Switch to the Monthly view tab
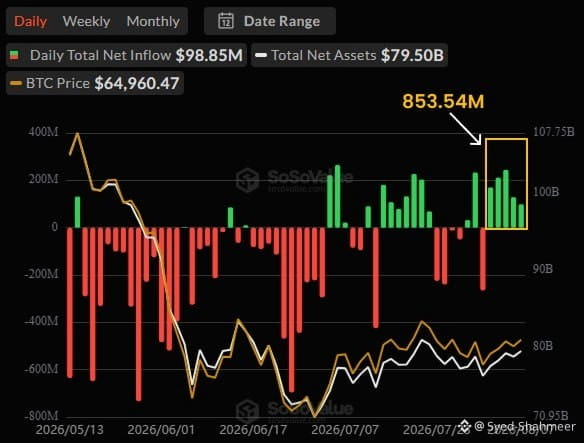This screenshot has width=584, height=443. (x=153, y=21)
